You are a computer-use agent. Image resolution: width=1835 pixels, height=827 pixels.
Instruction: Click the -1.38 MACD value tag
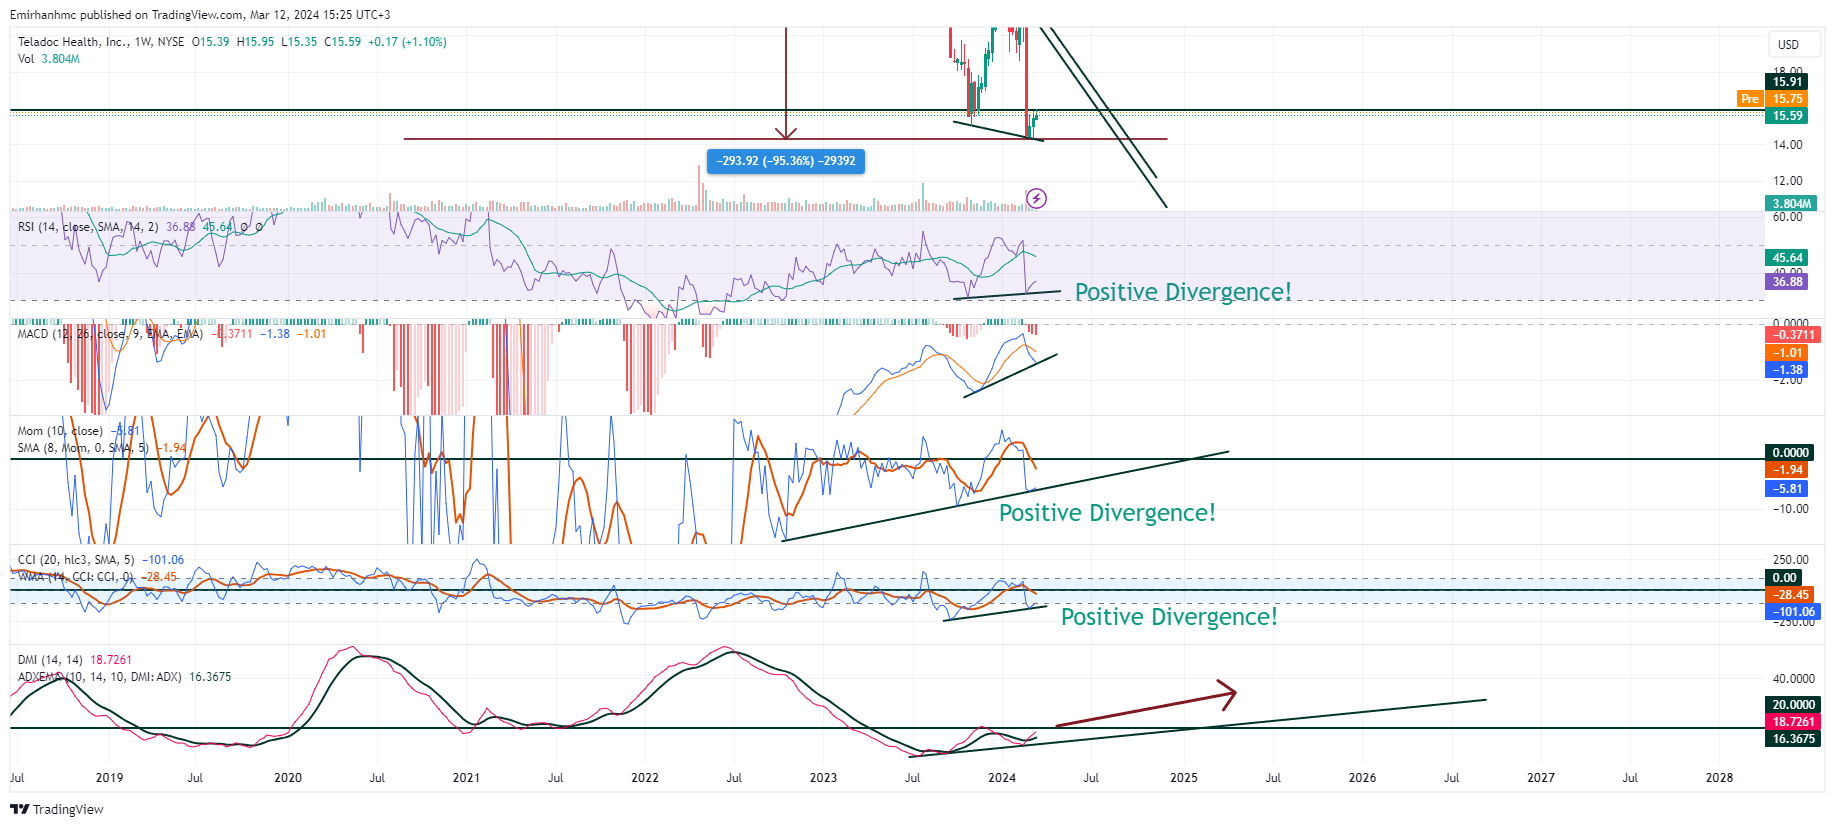(1787, 370)
